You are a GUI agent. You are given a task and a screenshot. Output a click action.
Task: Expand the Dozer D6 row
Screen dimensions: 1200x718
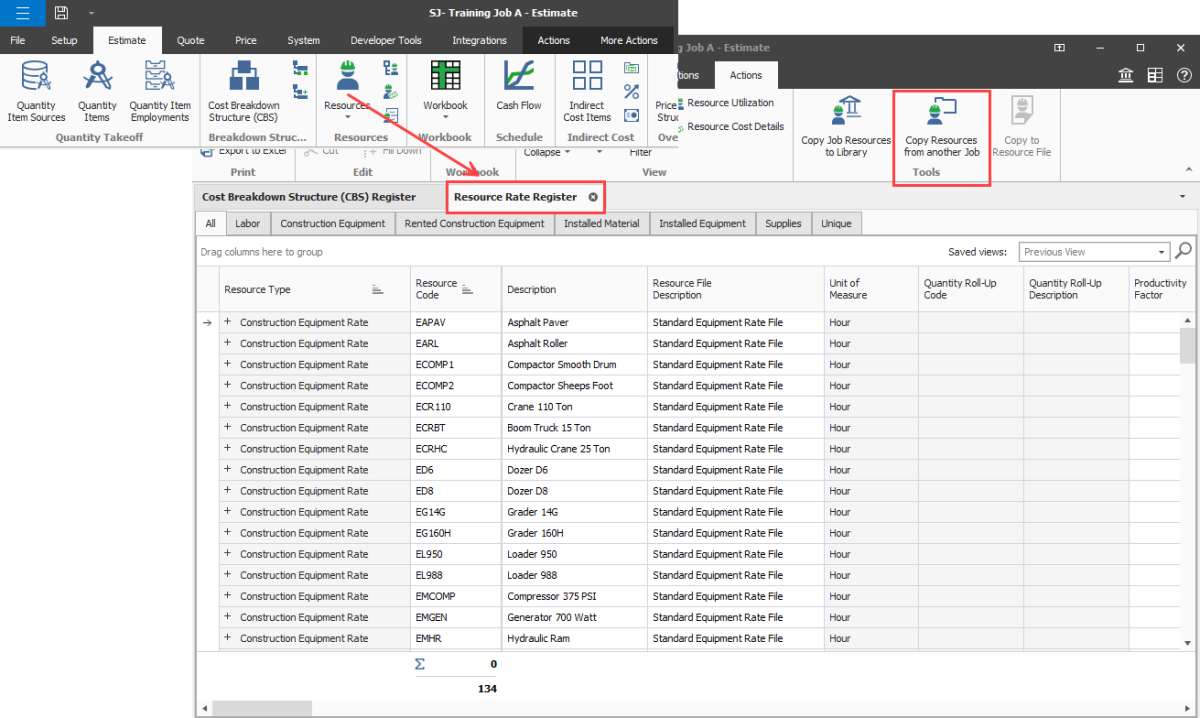(x=227, y=469)
